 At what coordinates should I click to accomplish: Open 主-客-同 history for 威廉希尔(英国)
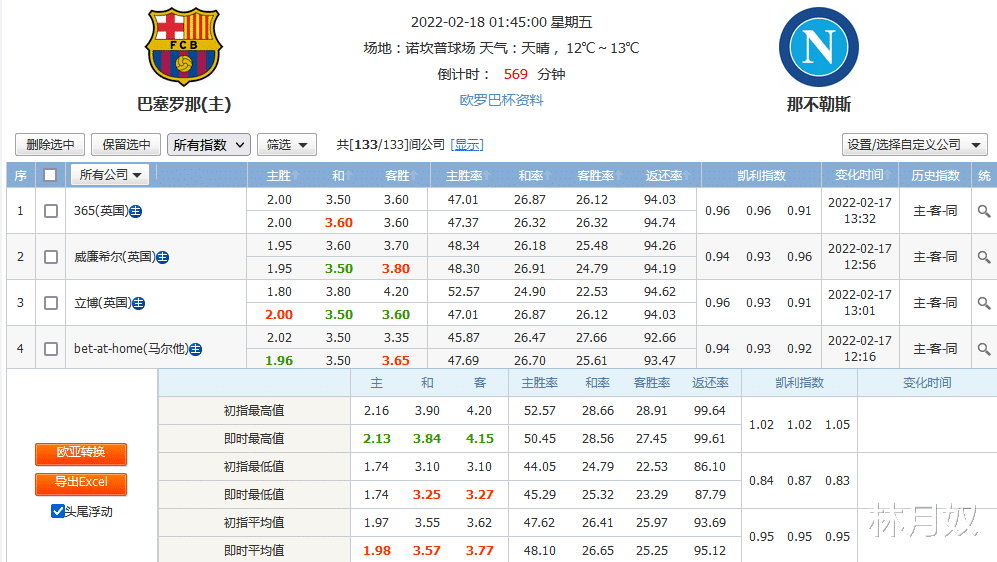[x=935, y=257]
